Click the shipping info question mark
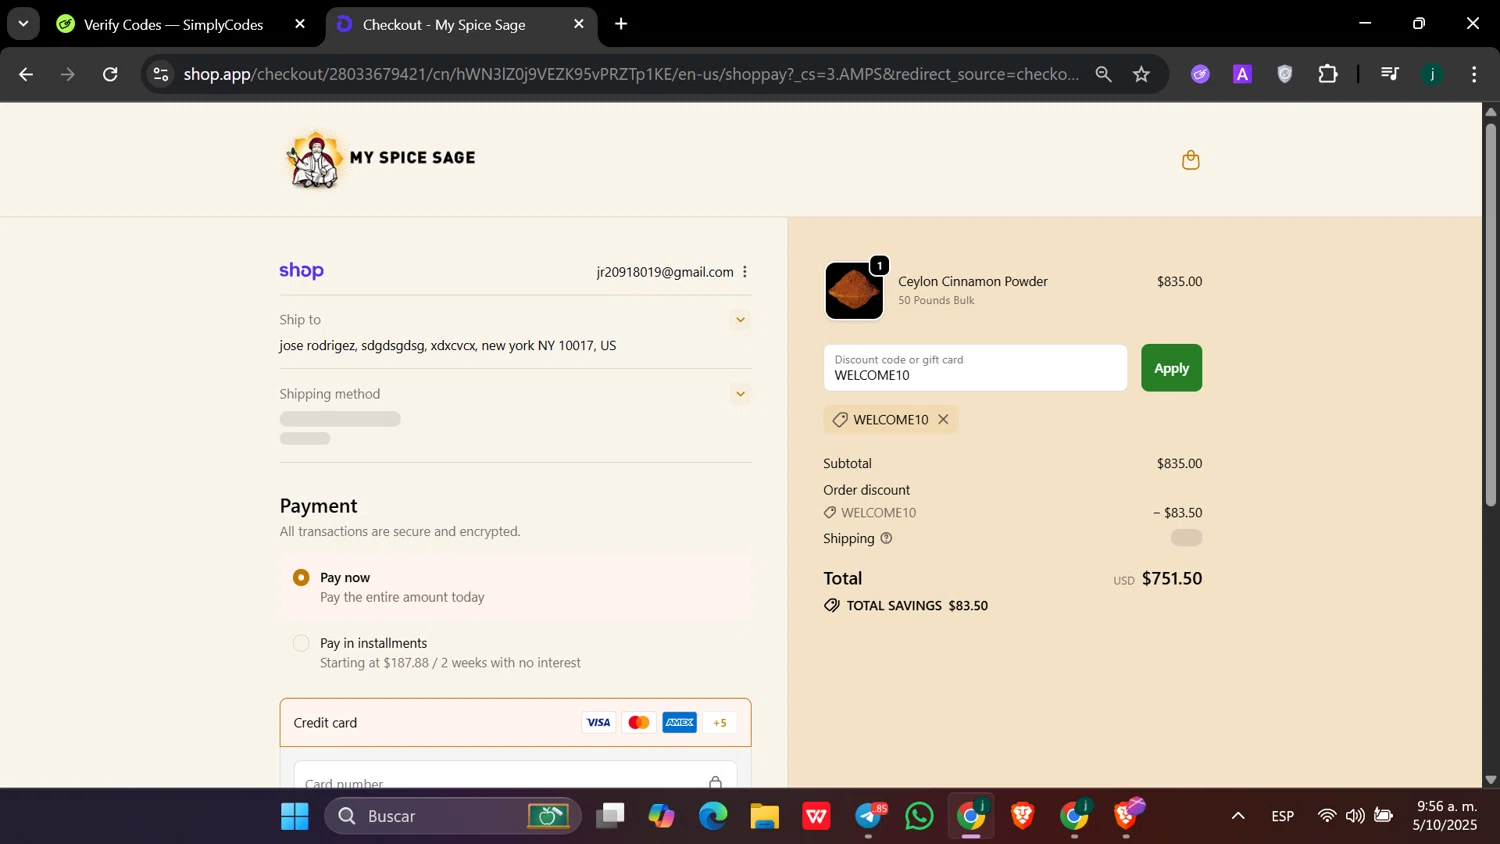The width and height of the screenshot is (1500, 844). tap(886, 539)
